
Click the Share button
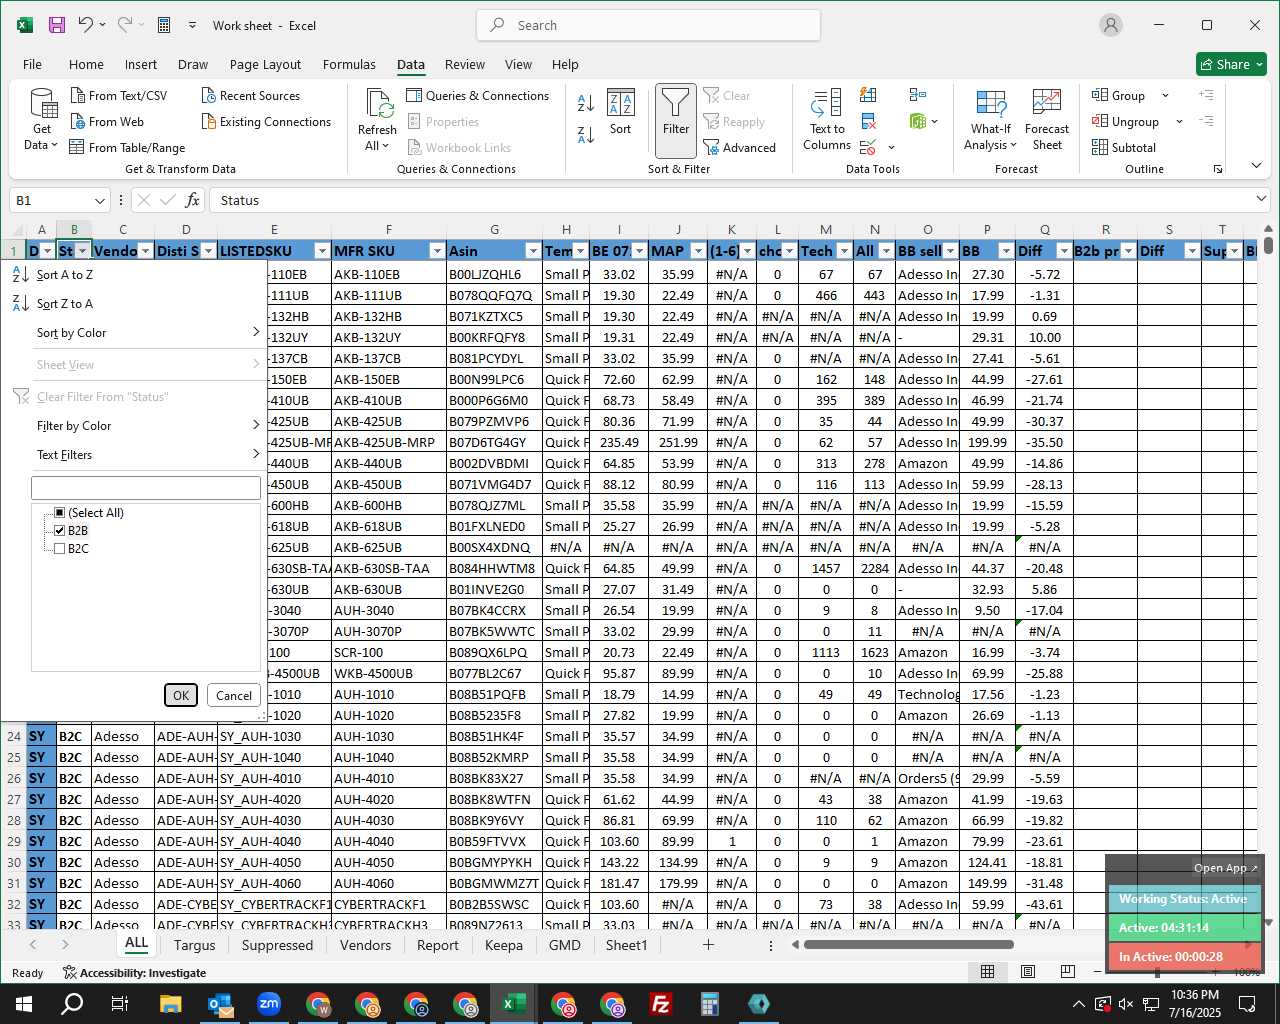[x=1231, y=64]
